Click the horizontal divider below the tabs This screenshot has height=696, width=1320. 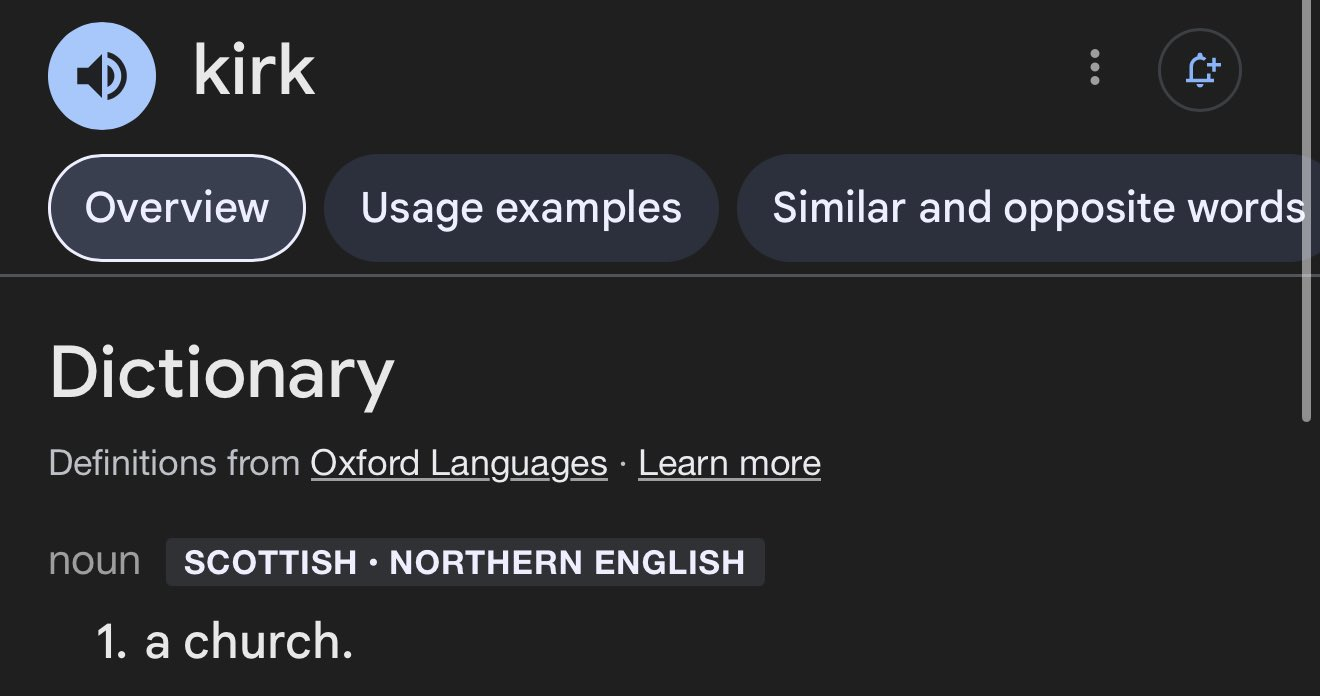tap(650, 275)
